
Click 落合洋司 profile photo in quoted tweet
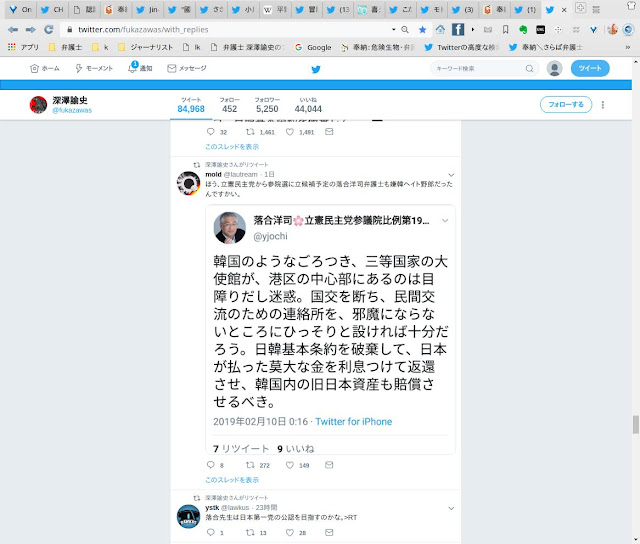click(230, 228)
